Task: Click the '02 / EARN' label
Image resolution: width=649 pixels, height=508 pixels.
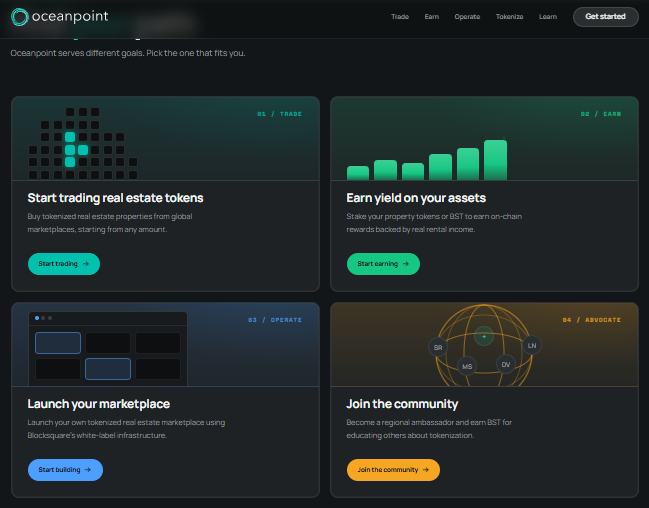Action: pyautogui.click(x=601, y=114)
